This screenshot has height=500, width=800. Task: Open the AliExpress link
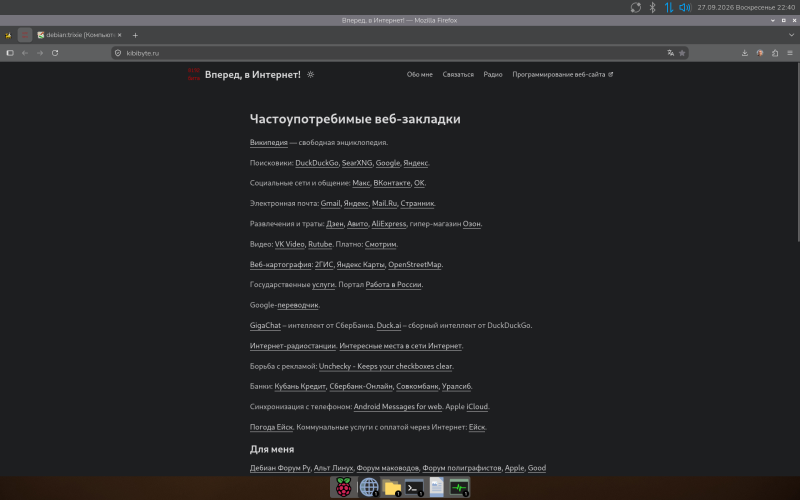pyautogui.click(x=388, y=223)
